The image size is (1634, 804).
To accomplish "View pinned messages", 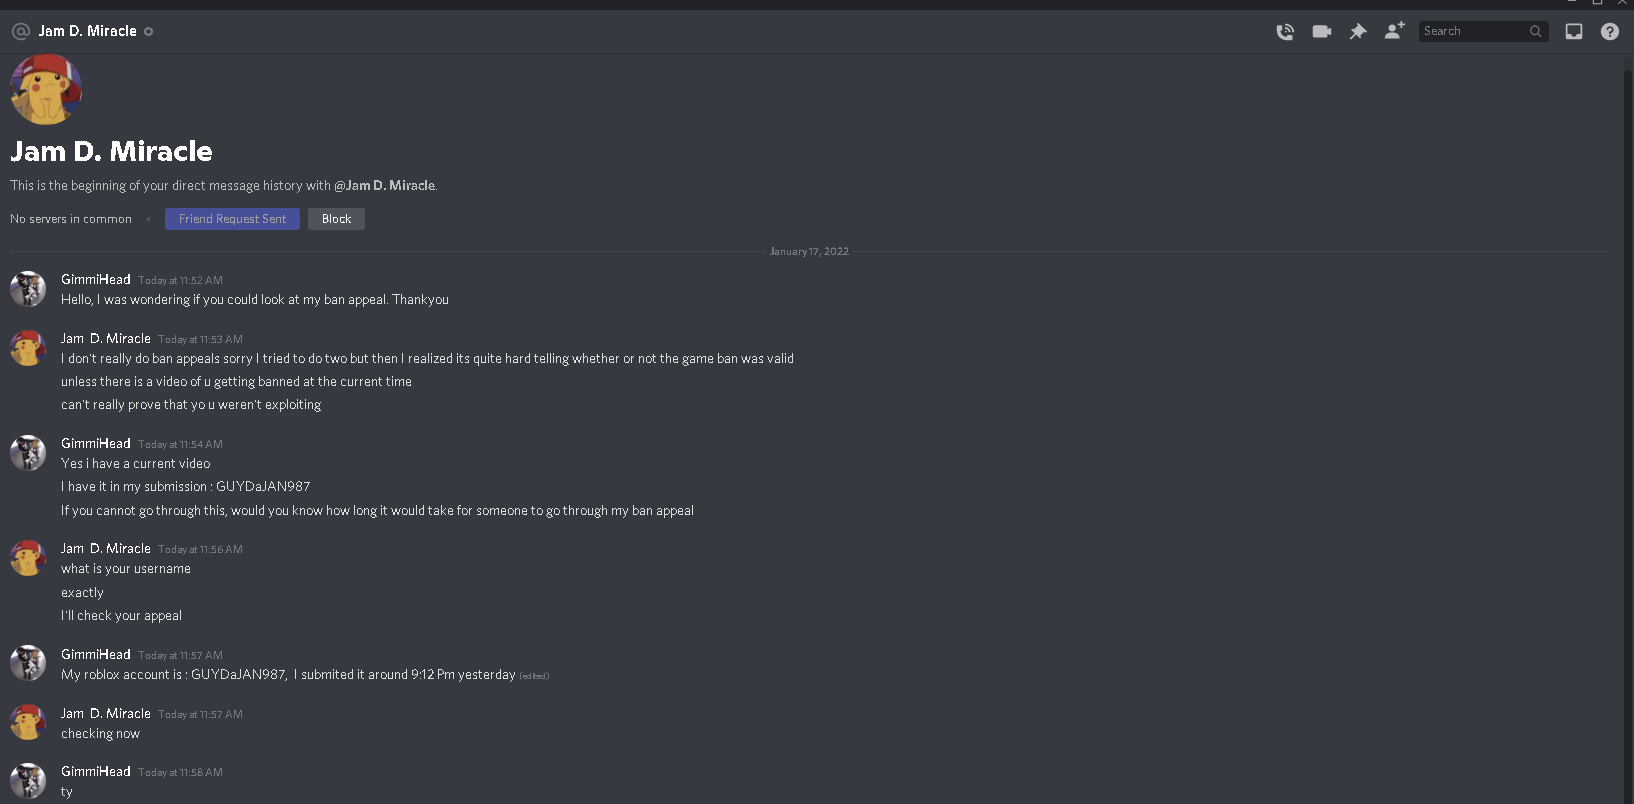I will [1358, 31].
